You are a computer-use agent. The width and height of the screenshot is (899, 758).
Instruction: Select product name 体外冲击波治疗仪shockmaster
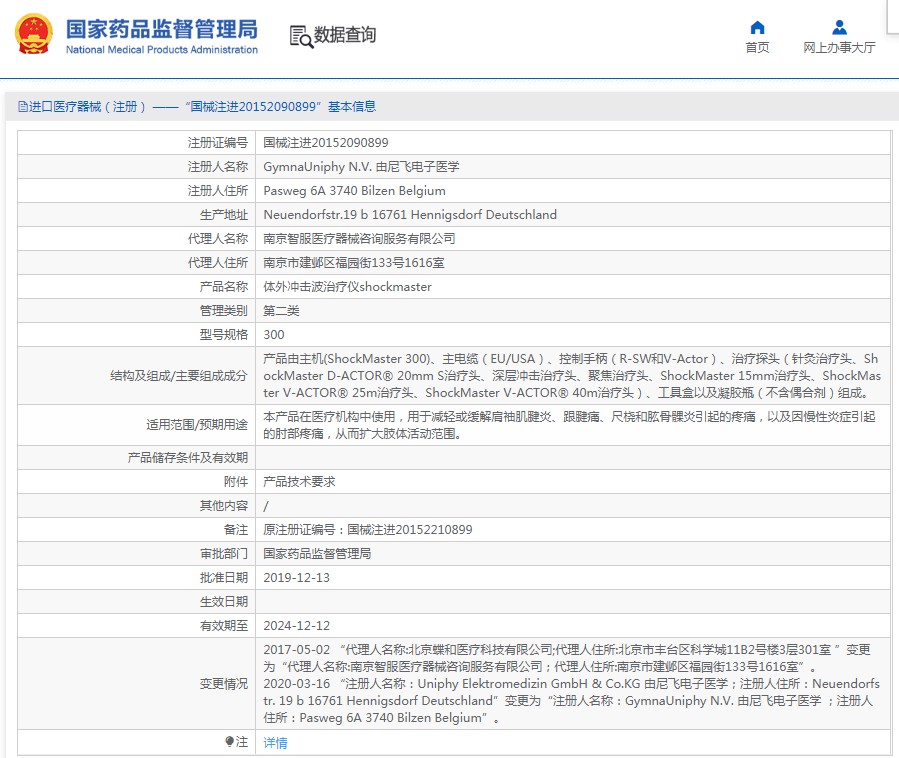347,287
